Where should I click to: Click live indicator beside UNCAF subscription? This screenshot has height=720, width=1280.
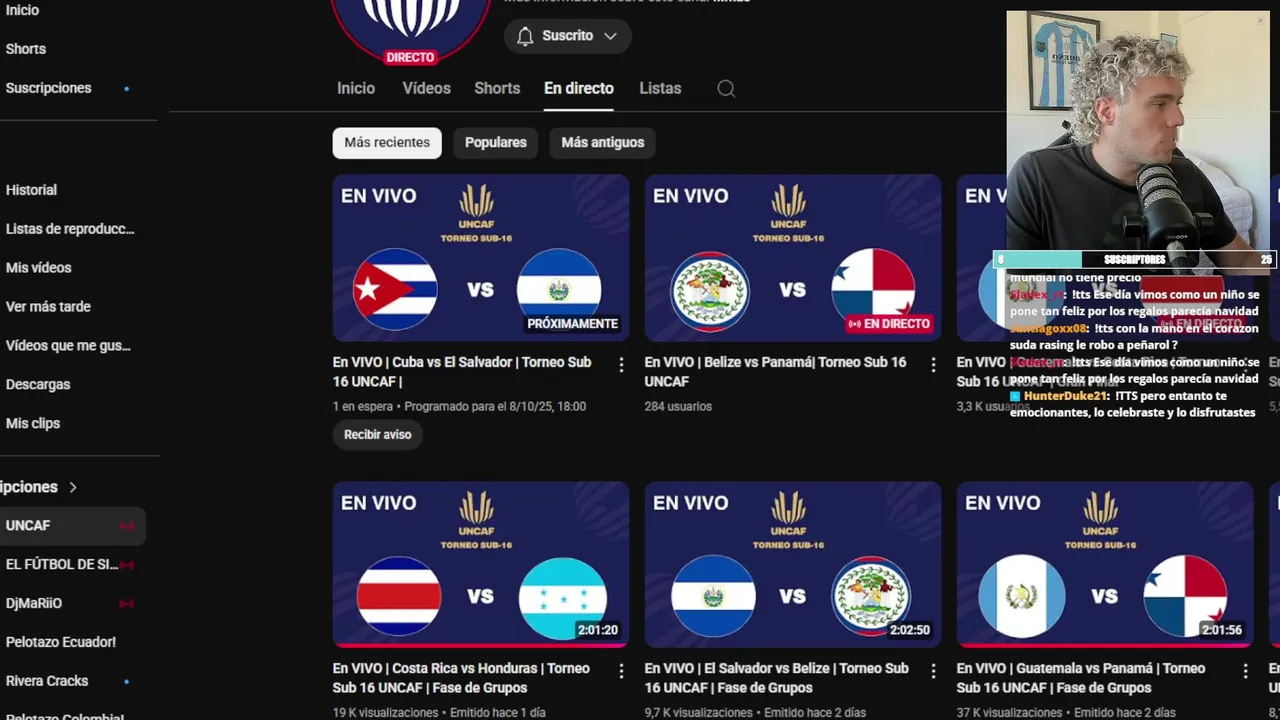click(x=126, y=525)
